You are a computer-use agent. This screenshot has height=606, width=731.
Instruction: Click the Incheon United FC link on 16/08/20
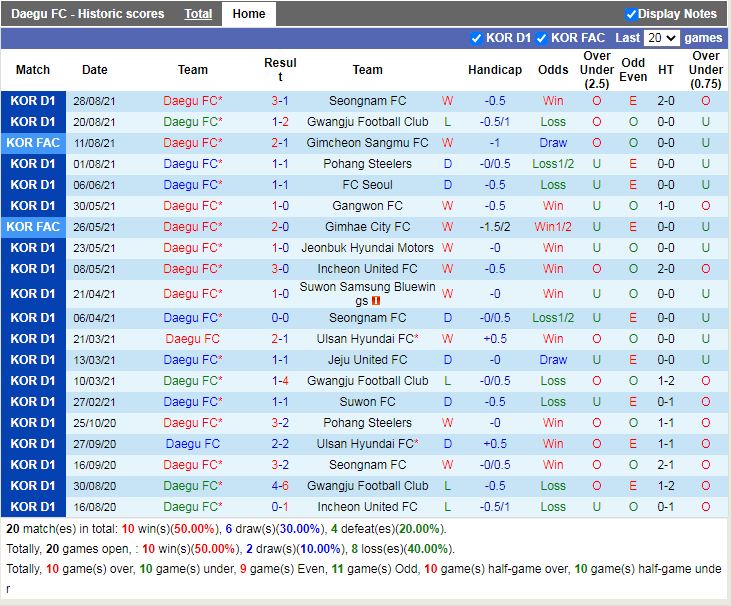(x=367, y=507)
